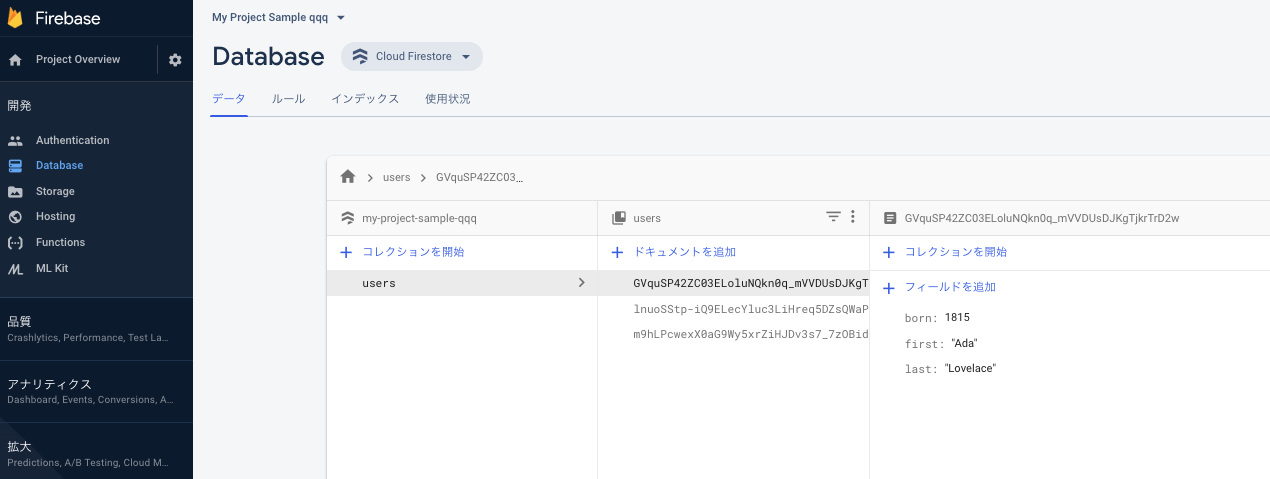Viewport: 1270px width, 479px height.
Task: Click plus icon beside ドキュメントを追加
Action: pyautogui.click(x=618, y=252)
